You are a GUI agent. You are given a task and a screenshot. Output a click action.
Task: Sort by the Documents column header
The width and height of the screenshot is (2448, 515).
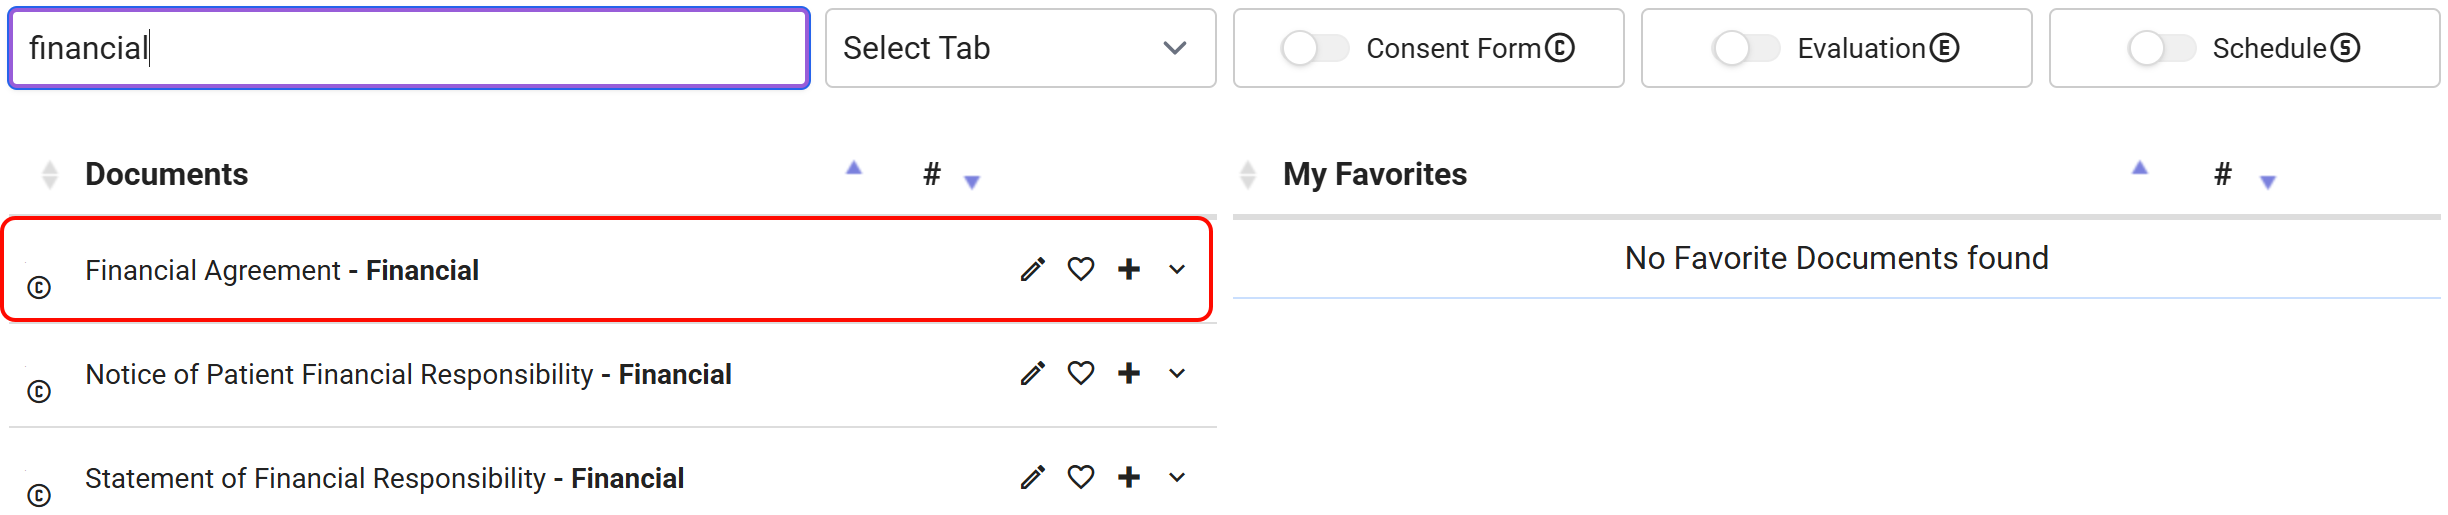pos(166,174)
